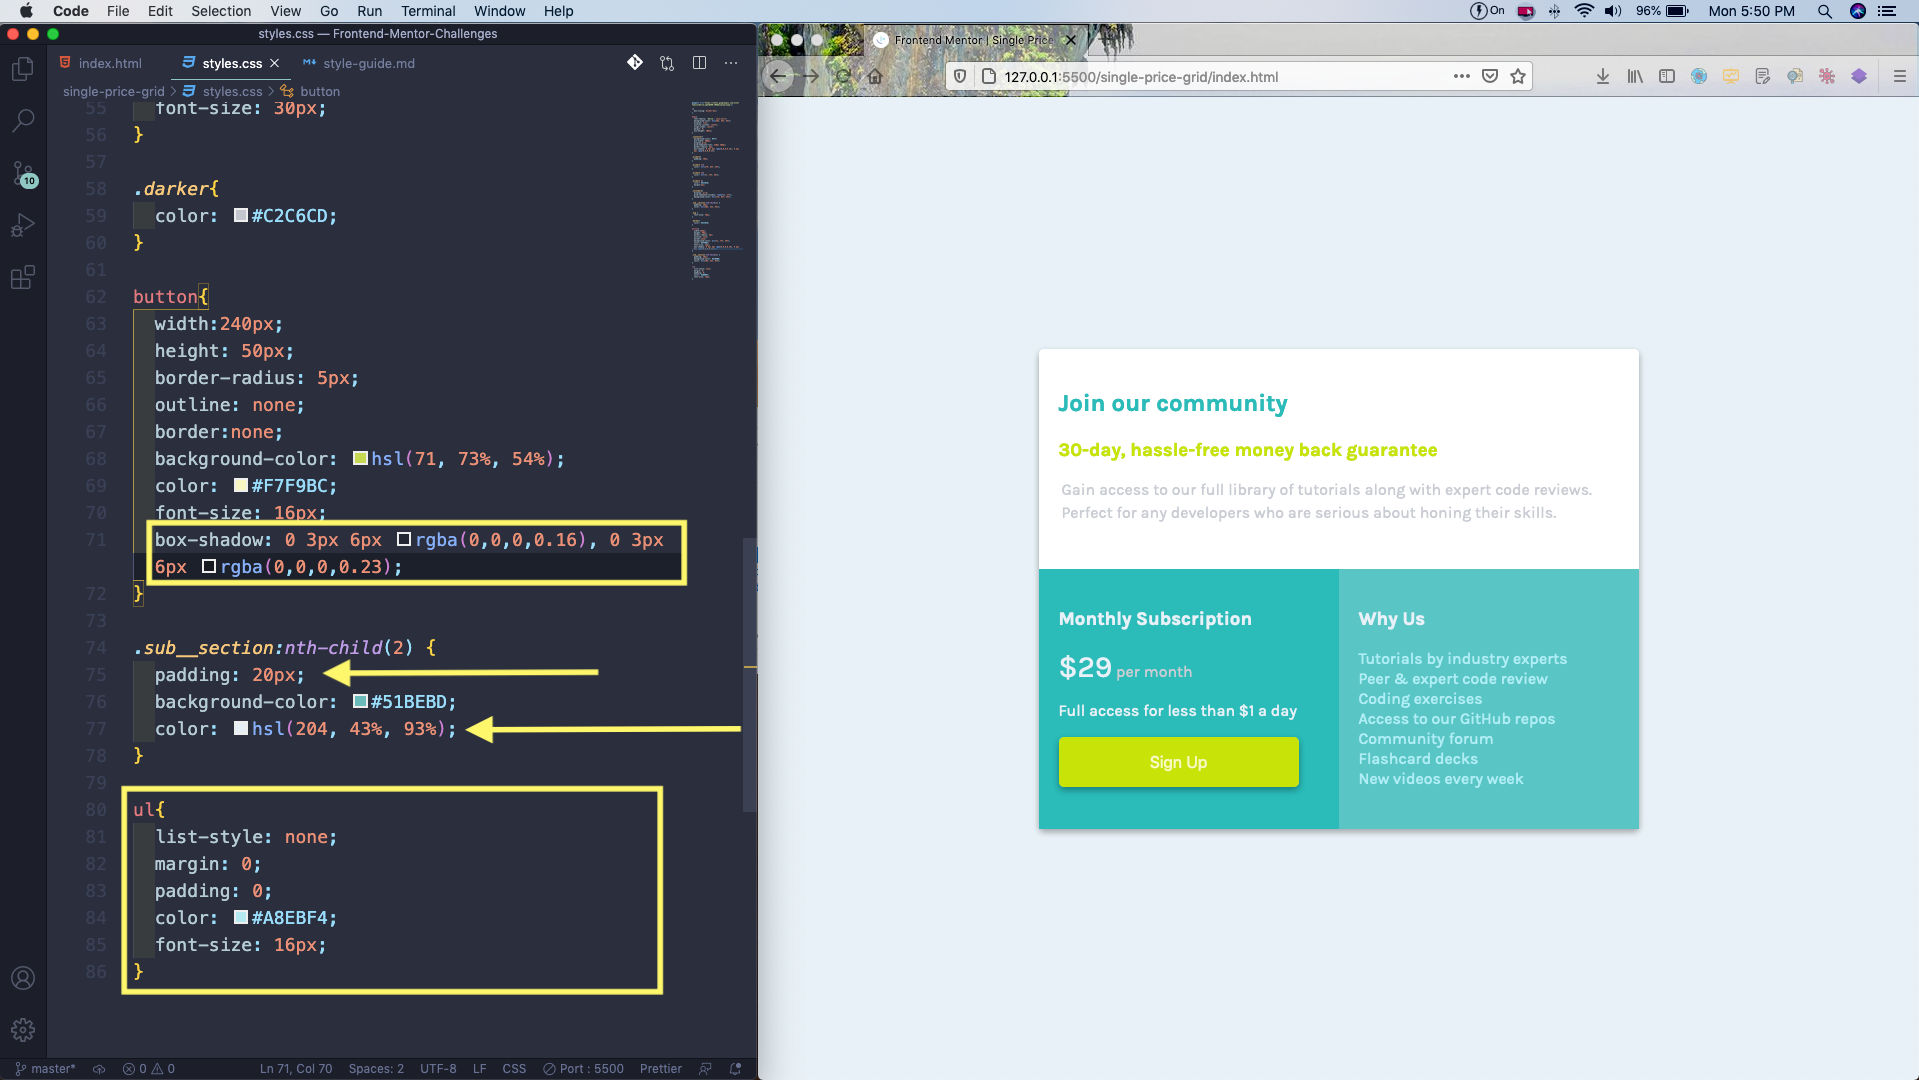
Task: Click single-price-grid breadcrumb
Action: 113,91
